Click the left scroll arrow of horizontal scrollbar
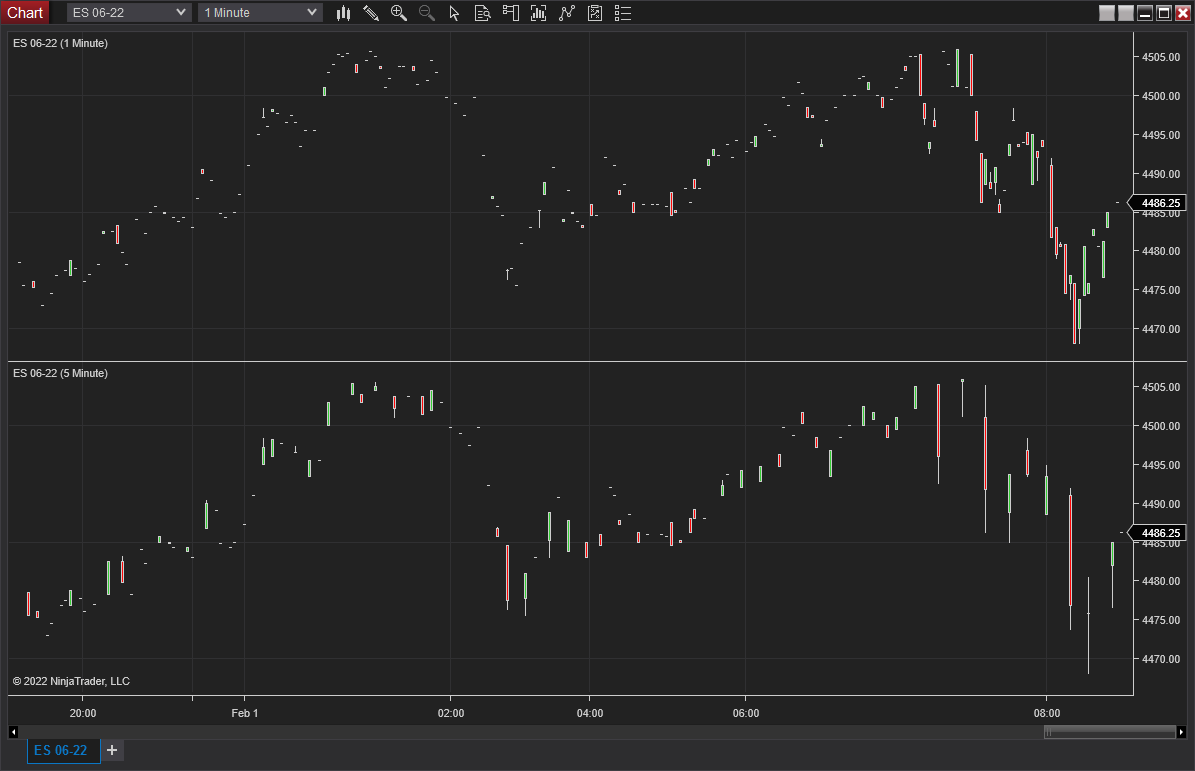The width and height of the screenshot is (1195, 771). 13,732
